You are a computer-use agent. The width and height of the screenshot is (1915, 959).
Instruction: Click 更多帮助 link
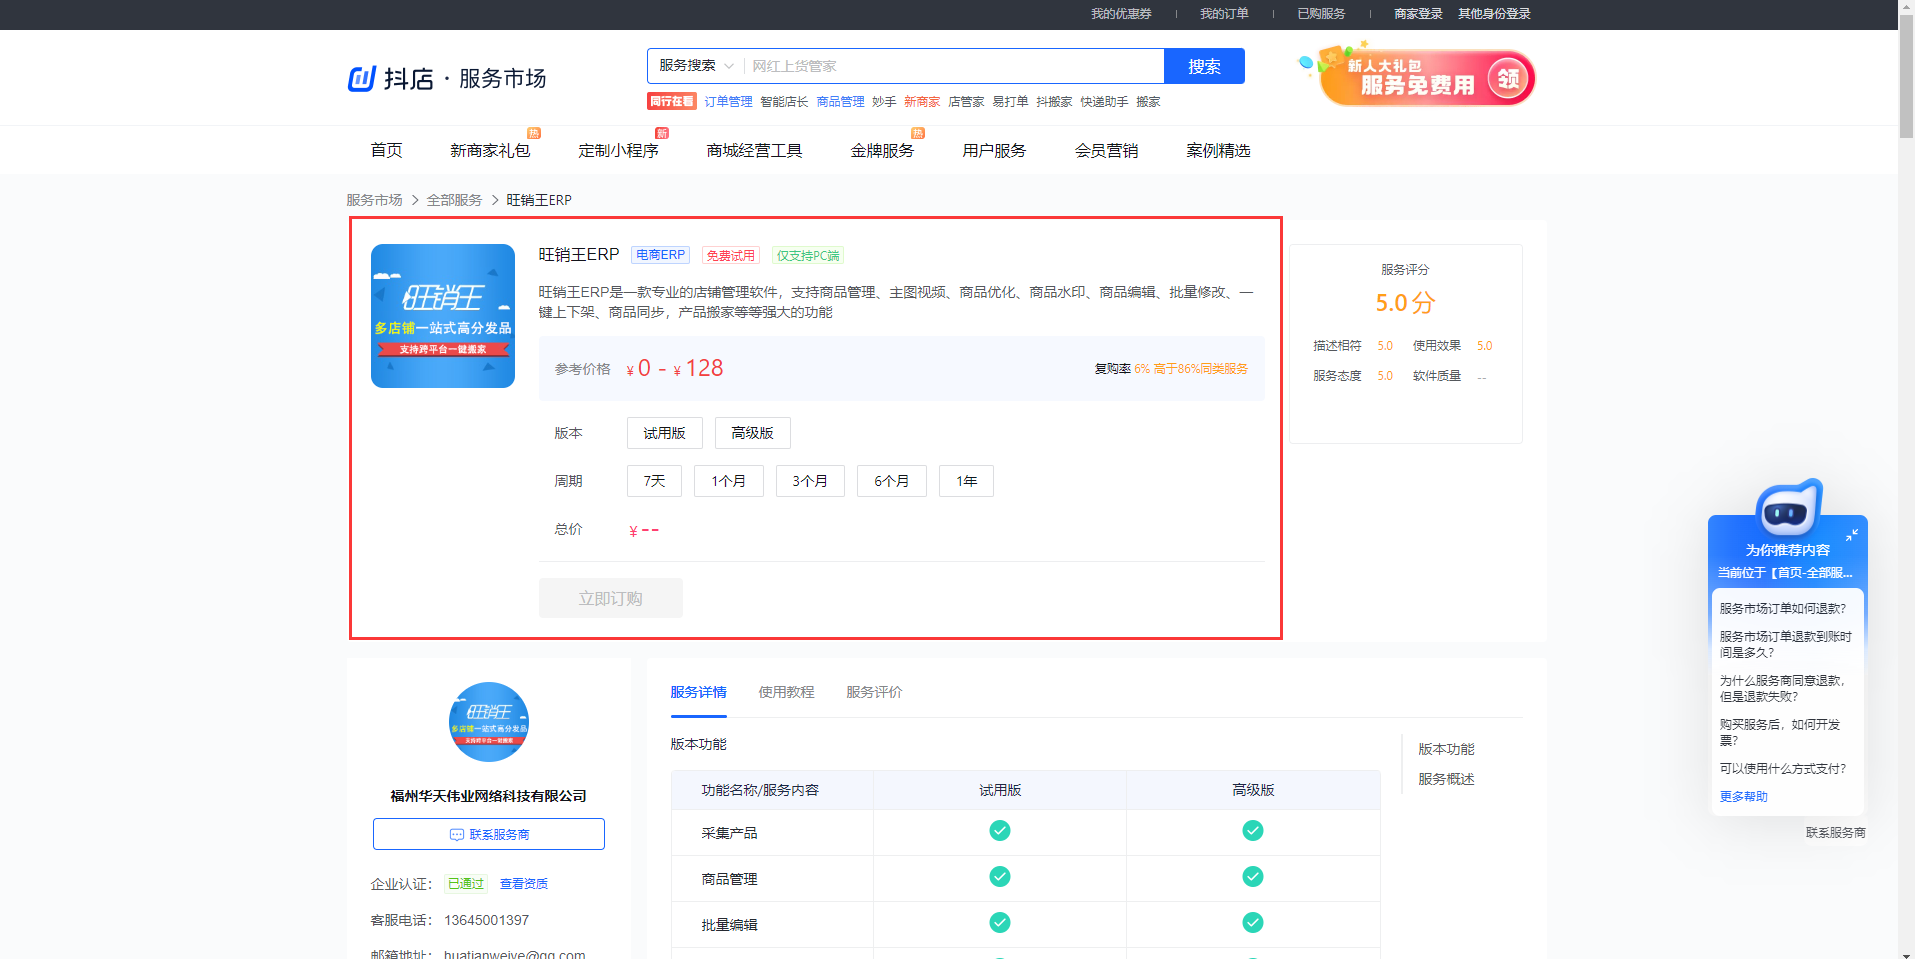tap(1744, 797)
